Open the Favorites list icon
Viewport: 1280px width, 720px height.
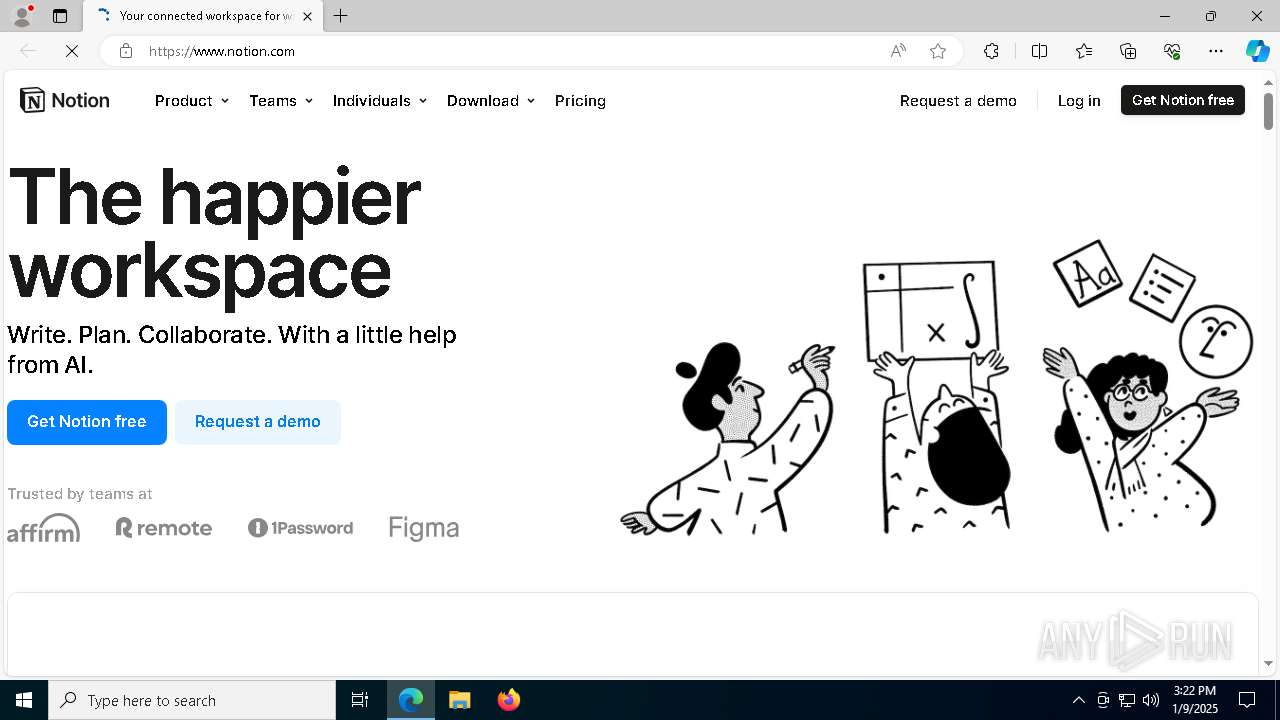tap(1084, 51)
